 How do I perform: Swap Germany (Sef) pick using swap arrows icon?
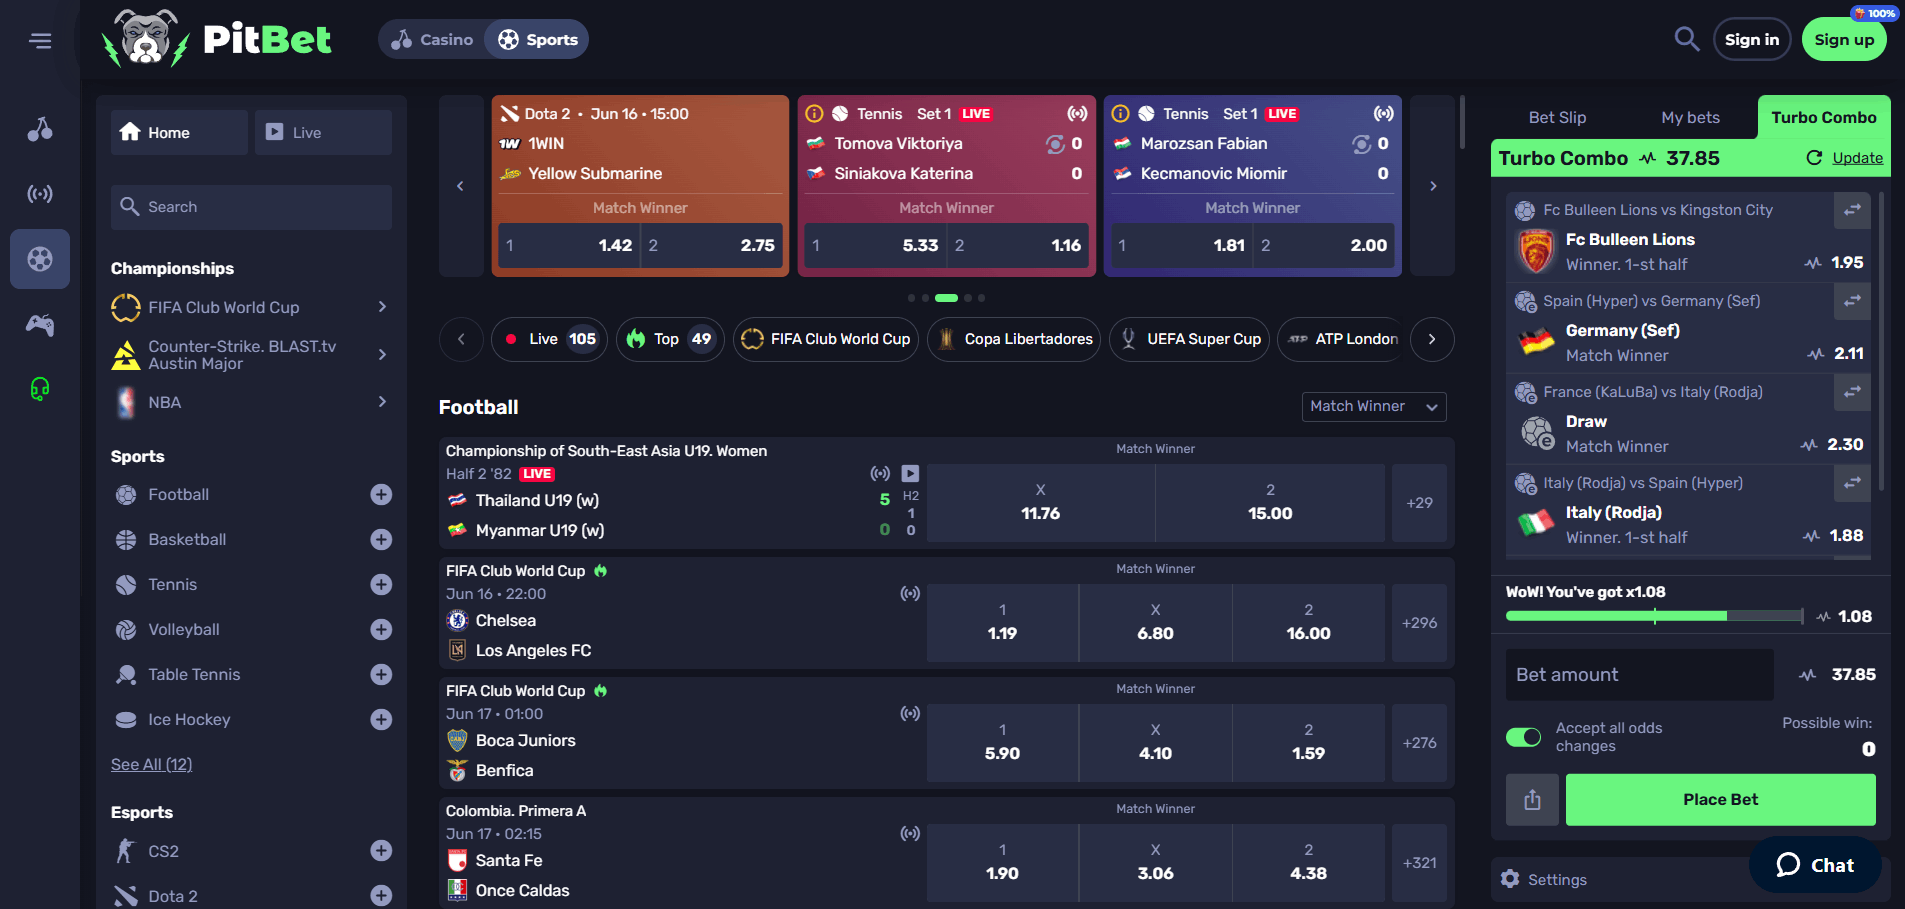[x=1852, y=302]
